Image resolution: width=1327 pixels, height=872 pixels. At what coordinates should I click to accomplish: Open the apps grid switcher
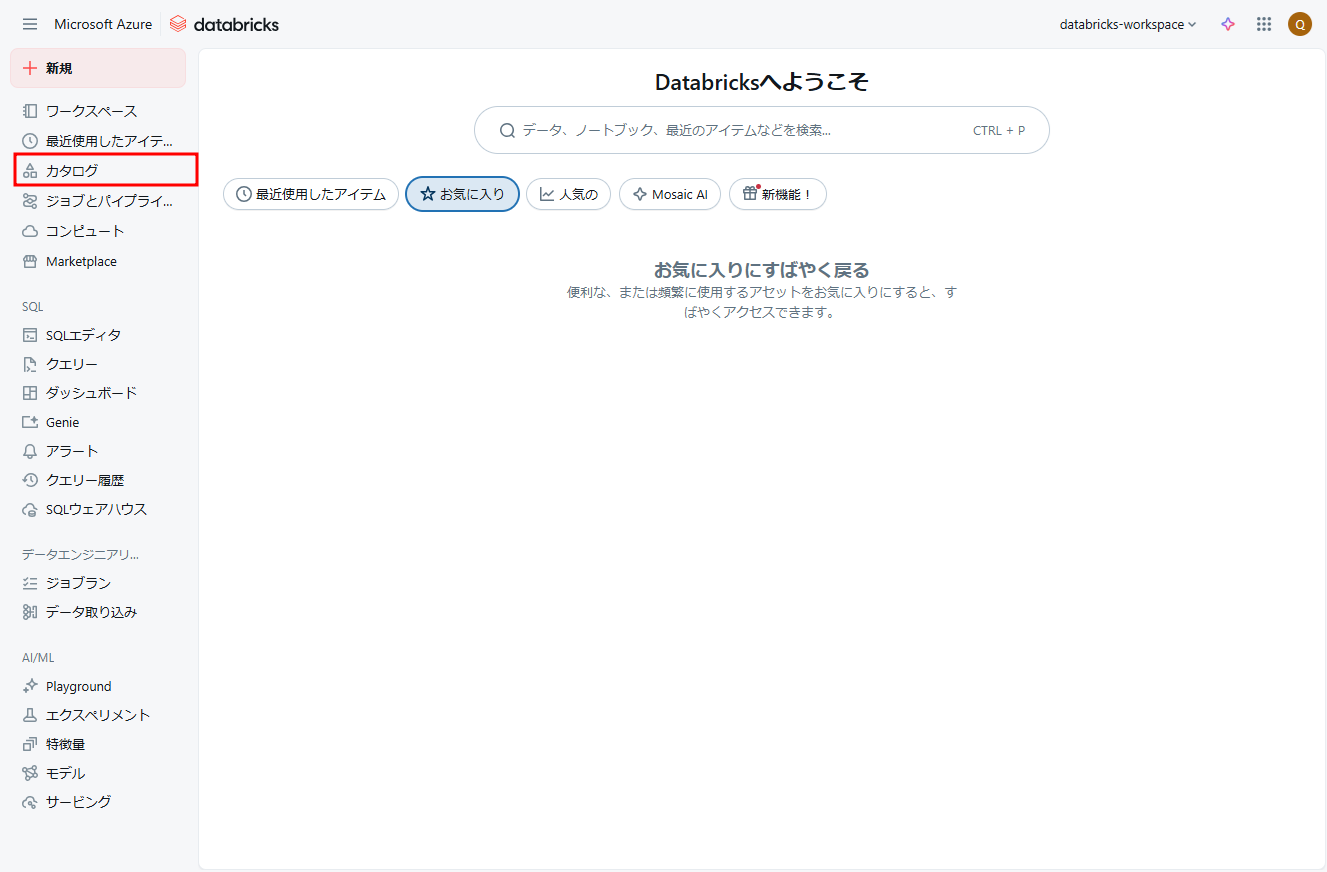(x=1264, y=24)
